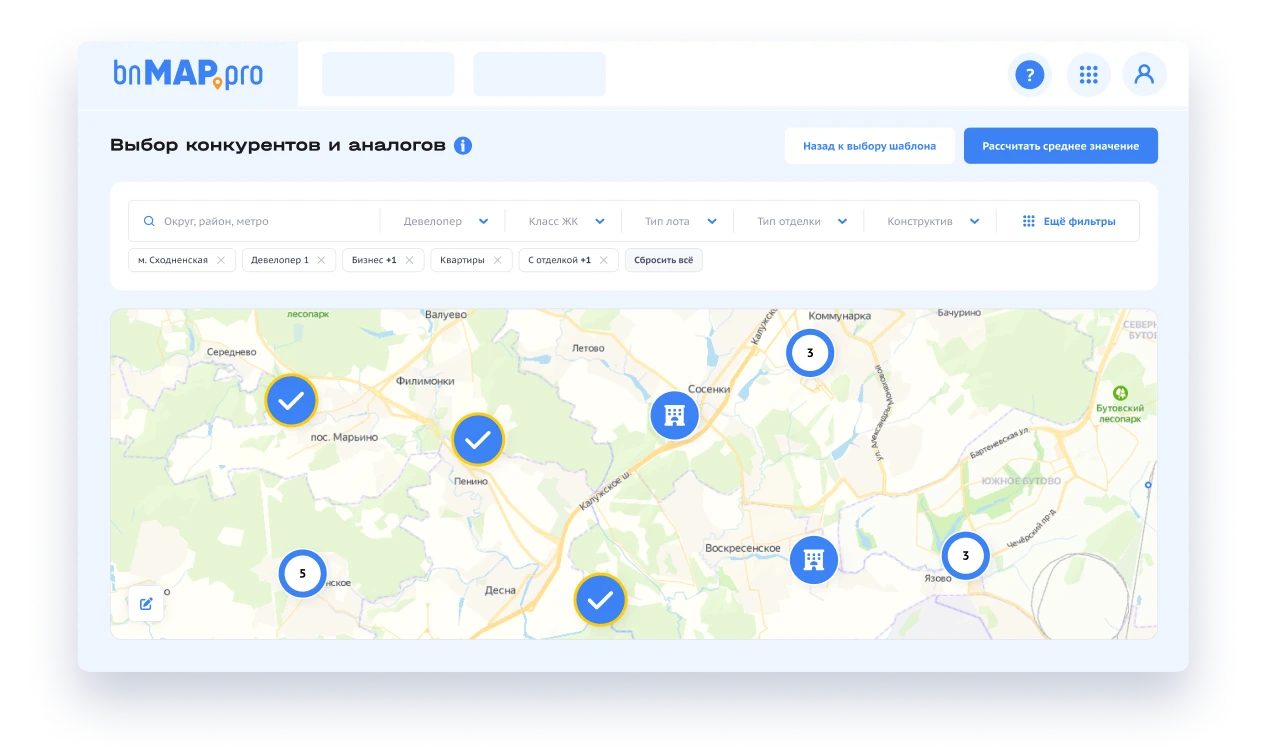Expand the Девелопер dropdown
The image size is (1268, 756).
click(x=446, y=222)
